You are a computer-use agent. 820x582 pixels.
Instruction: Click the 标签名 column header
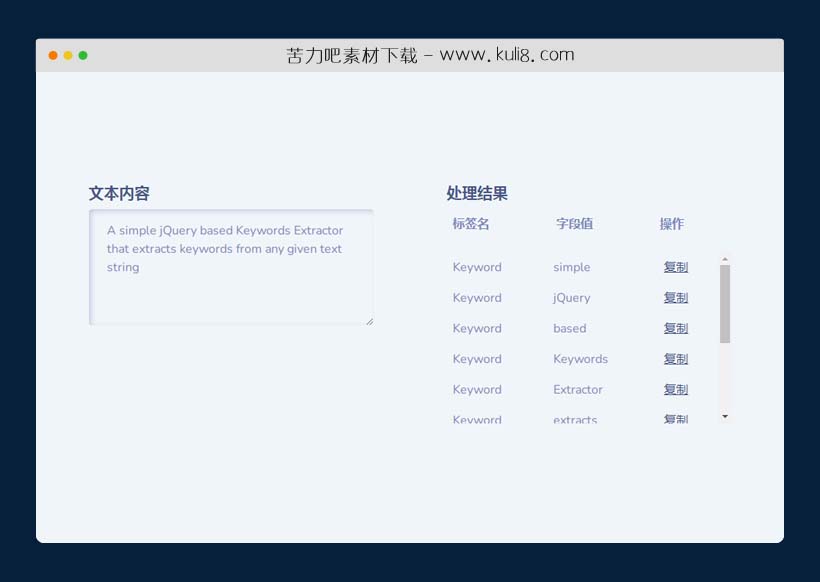(x=471, y=224)
